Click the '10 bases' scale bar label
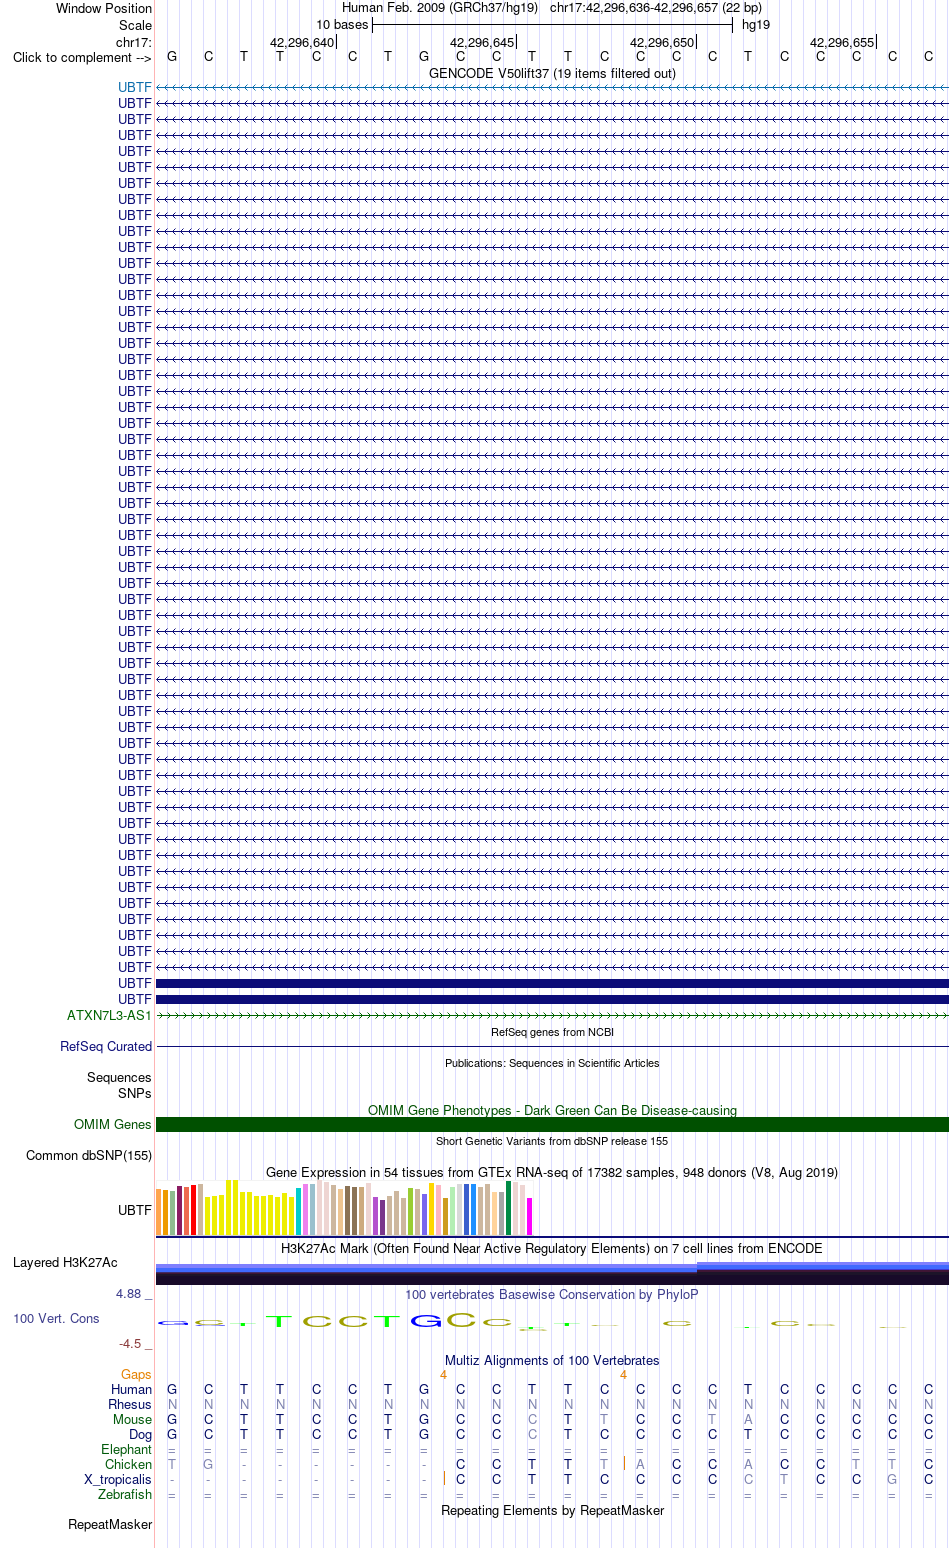Screen dimensions: 950x1548 tap(342, 25)
